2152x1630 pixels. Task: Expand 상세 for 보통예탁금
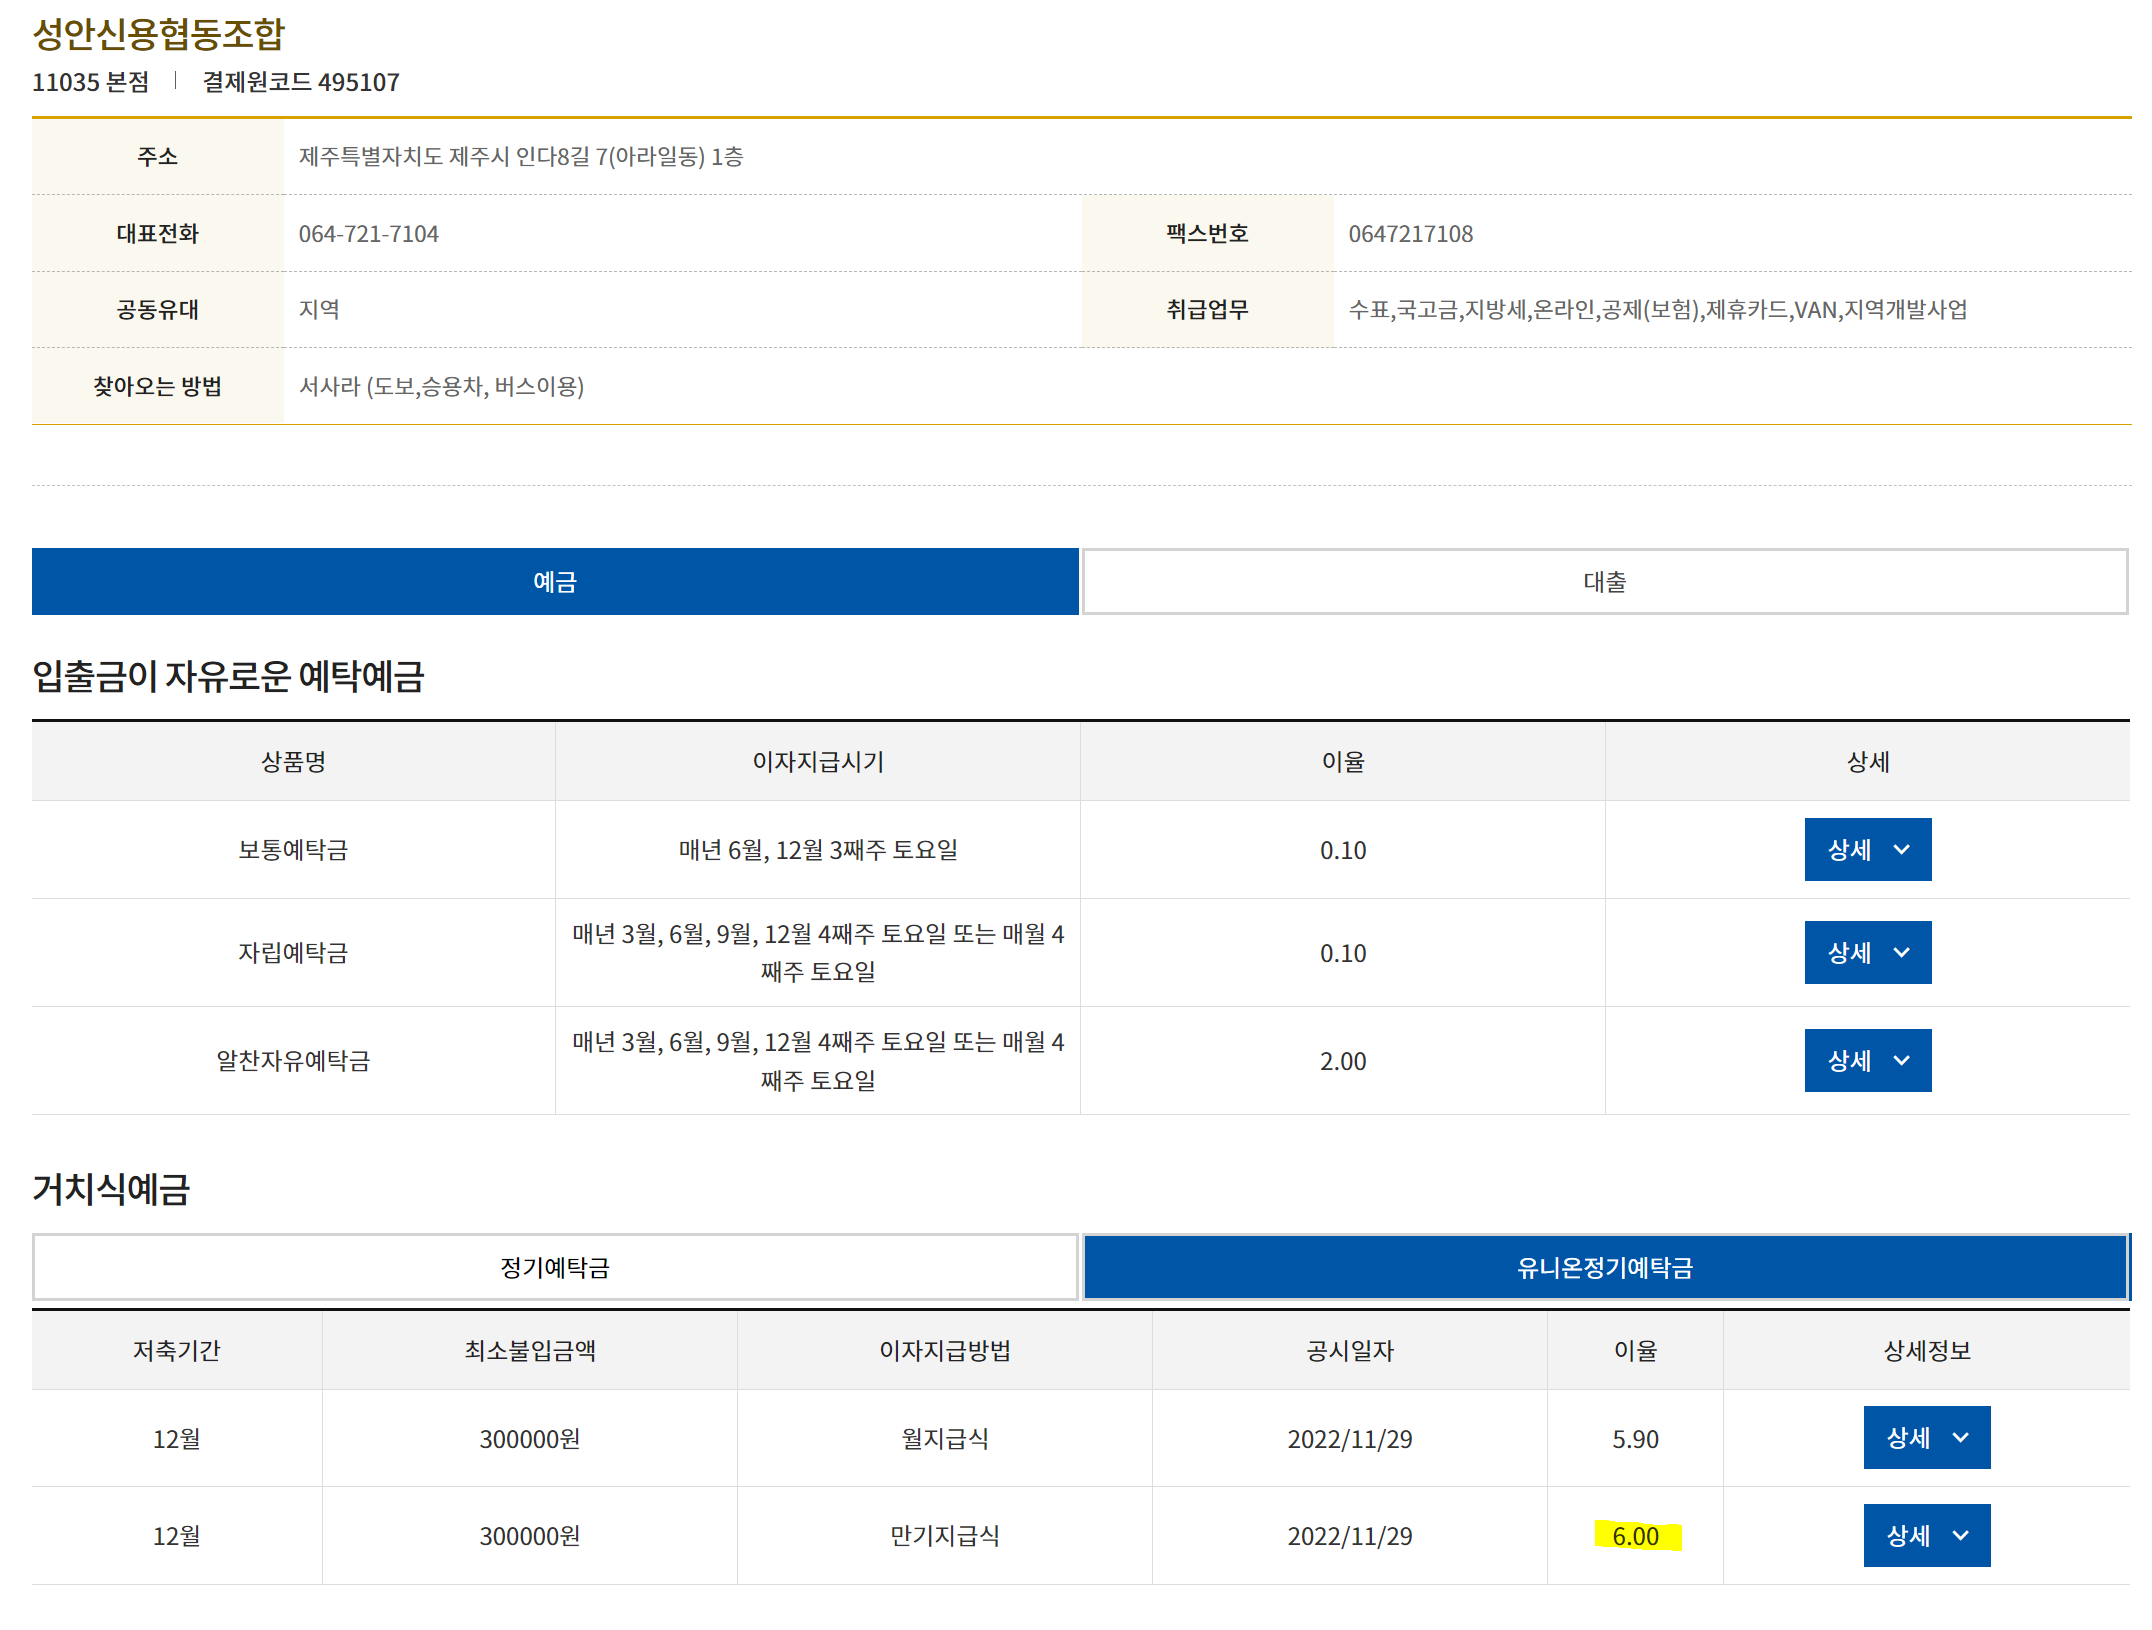point(1867,849)
